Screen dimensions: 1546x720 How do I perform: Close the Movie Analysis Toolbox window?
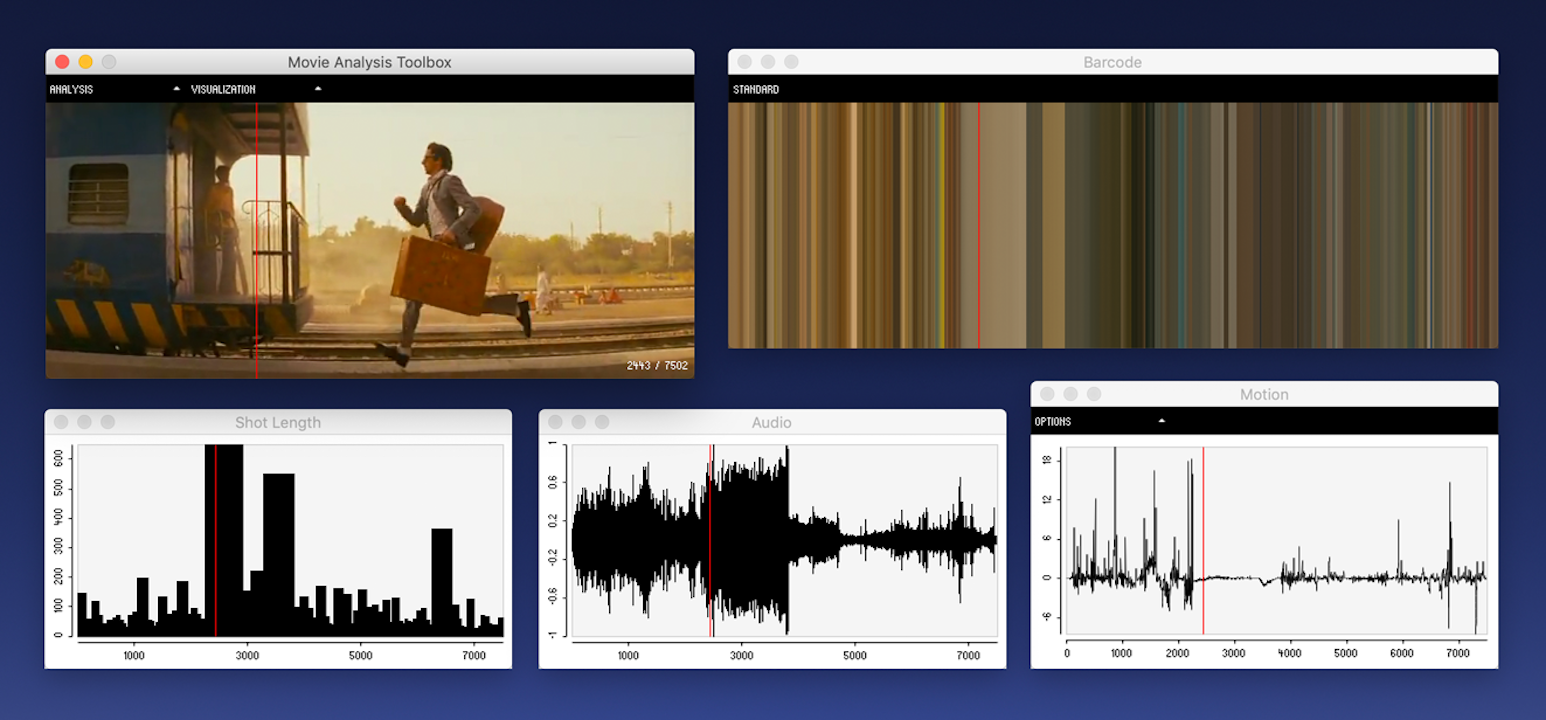(62, 62)
